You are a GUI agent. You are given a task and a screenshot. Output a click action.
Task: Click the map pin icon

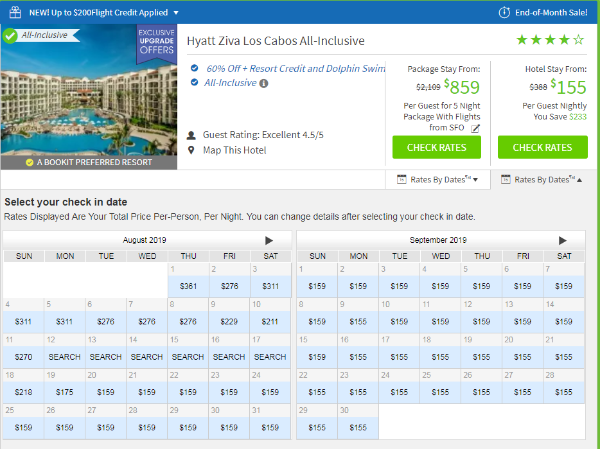191,150
